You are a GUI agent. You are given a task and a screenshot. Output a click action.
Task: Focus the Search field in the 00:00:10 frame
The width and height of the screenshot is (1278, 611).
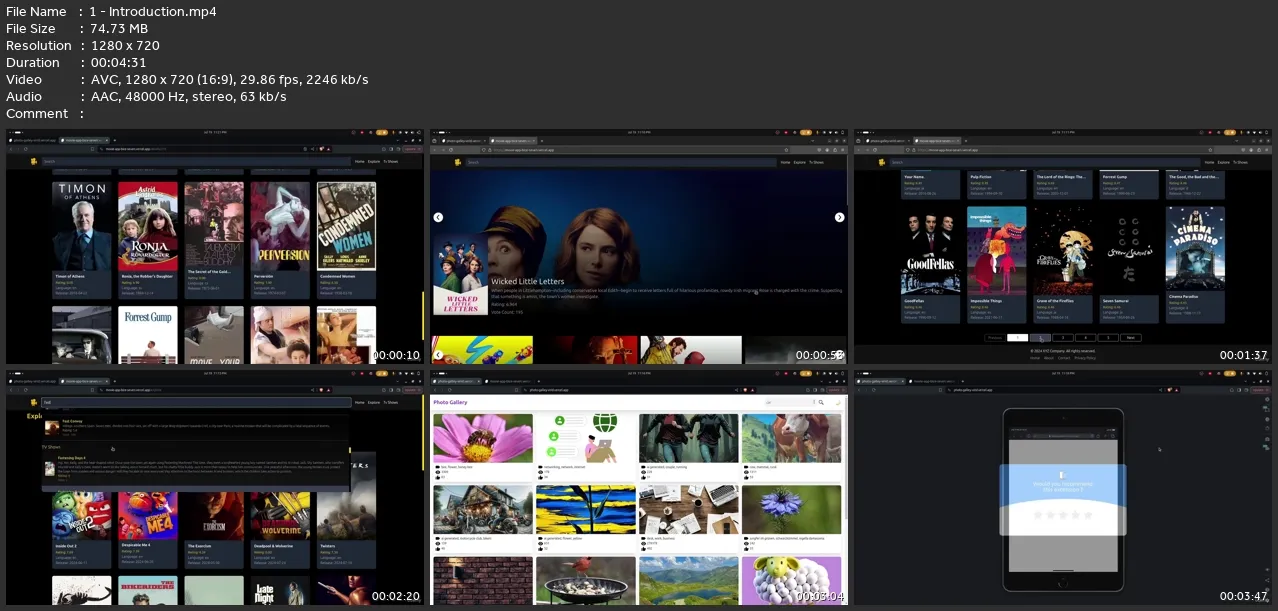point(195,161)
